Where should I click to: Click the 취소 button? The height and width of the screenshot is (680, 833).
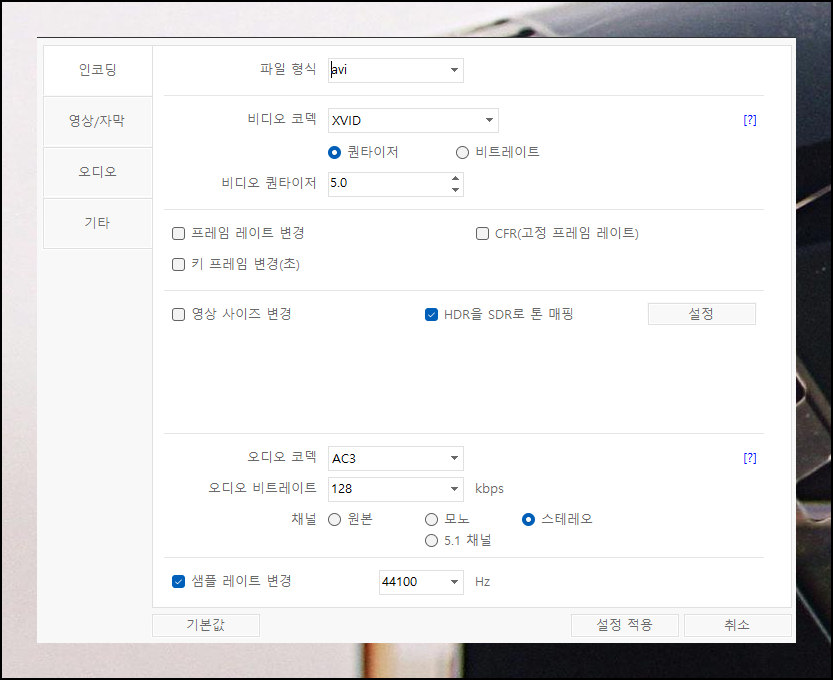[x=738, y=625]
